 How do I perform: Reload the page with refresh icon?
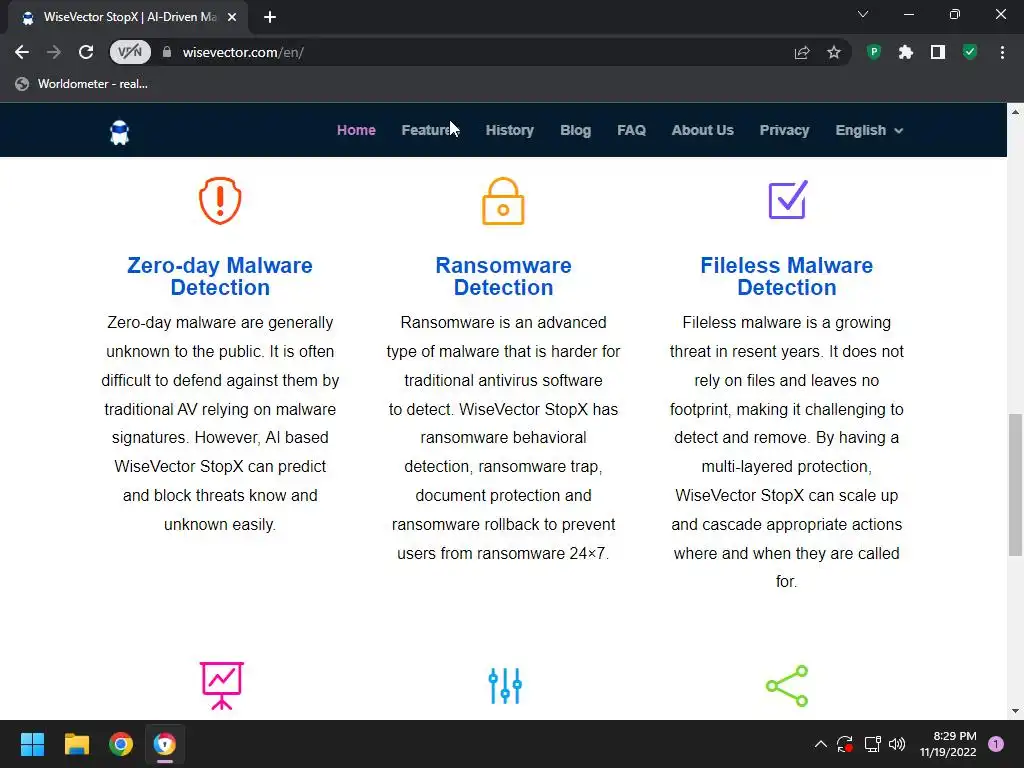coord(86,52)
